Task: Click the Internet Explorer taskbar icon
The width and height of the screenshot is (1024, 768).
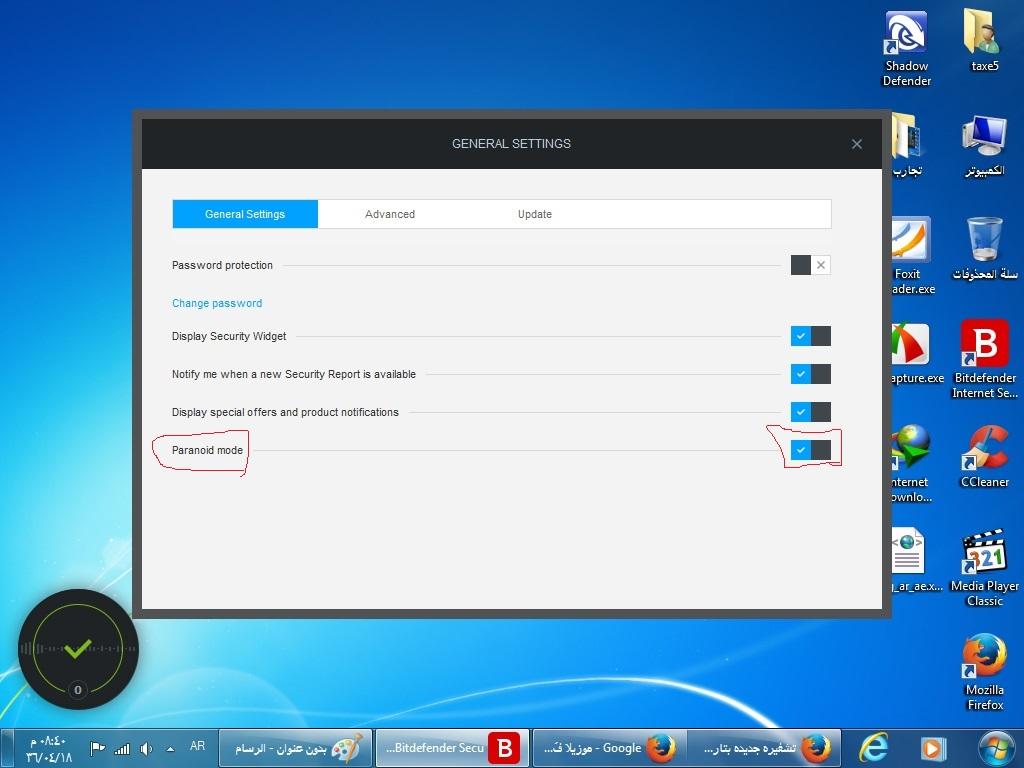Action: tap(873, 748)
